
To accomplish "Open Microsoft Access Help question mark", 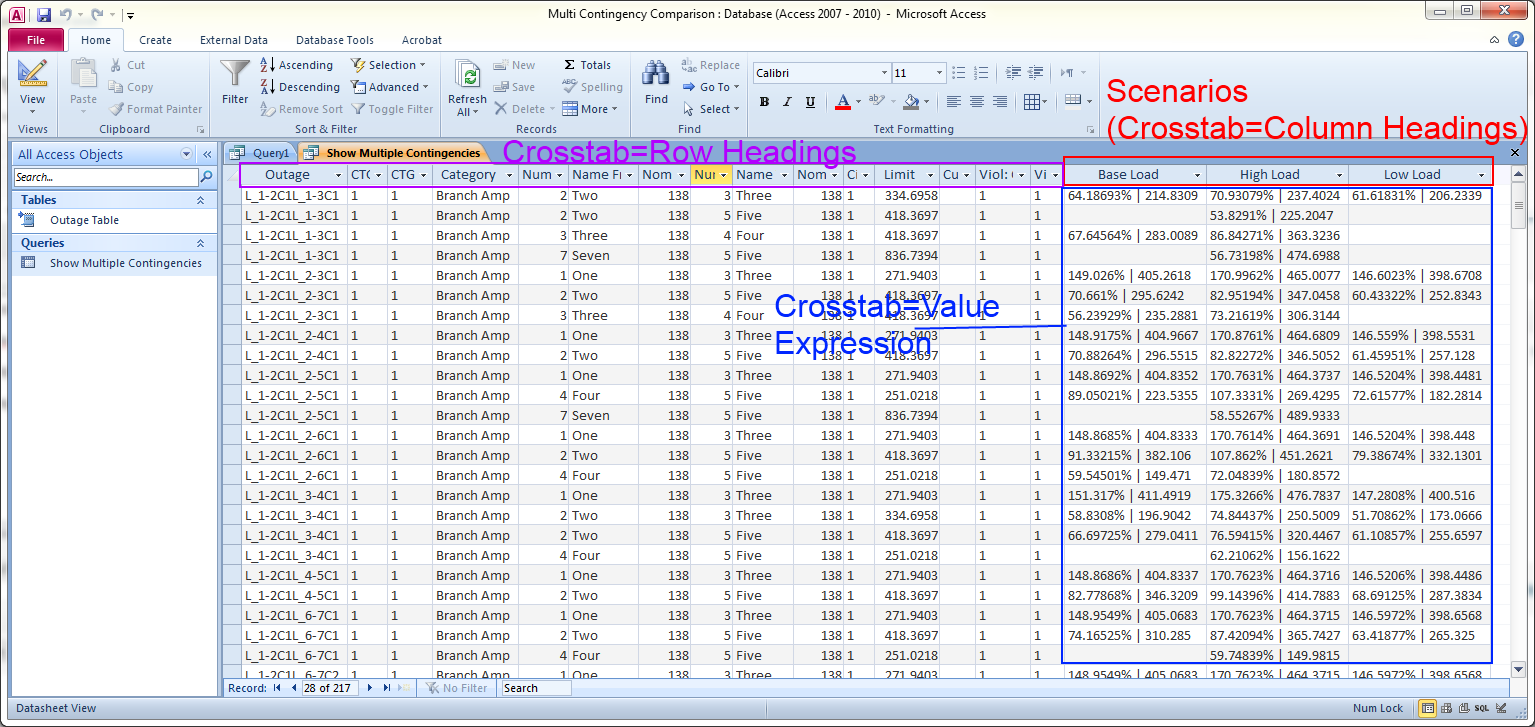I will tap(1516, 40).
